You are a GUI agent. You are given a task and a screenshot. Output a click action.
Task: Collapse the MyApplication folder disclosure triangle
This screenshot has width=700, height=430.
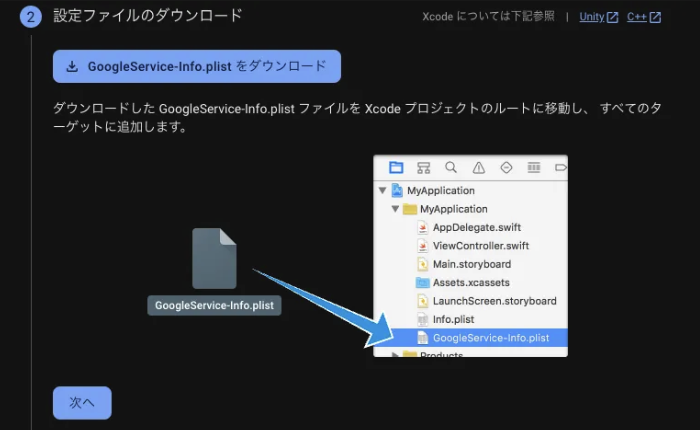click(x=395, y=209)
